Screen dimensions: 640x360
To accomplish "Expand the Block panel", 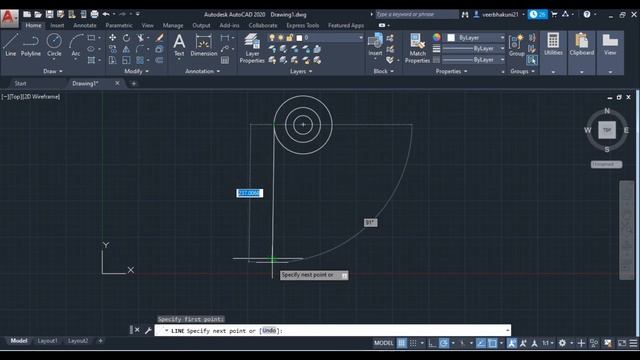I will pyautogui.click(x=384, y=71).
